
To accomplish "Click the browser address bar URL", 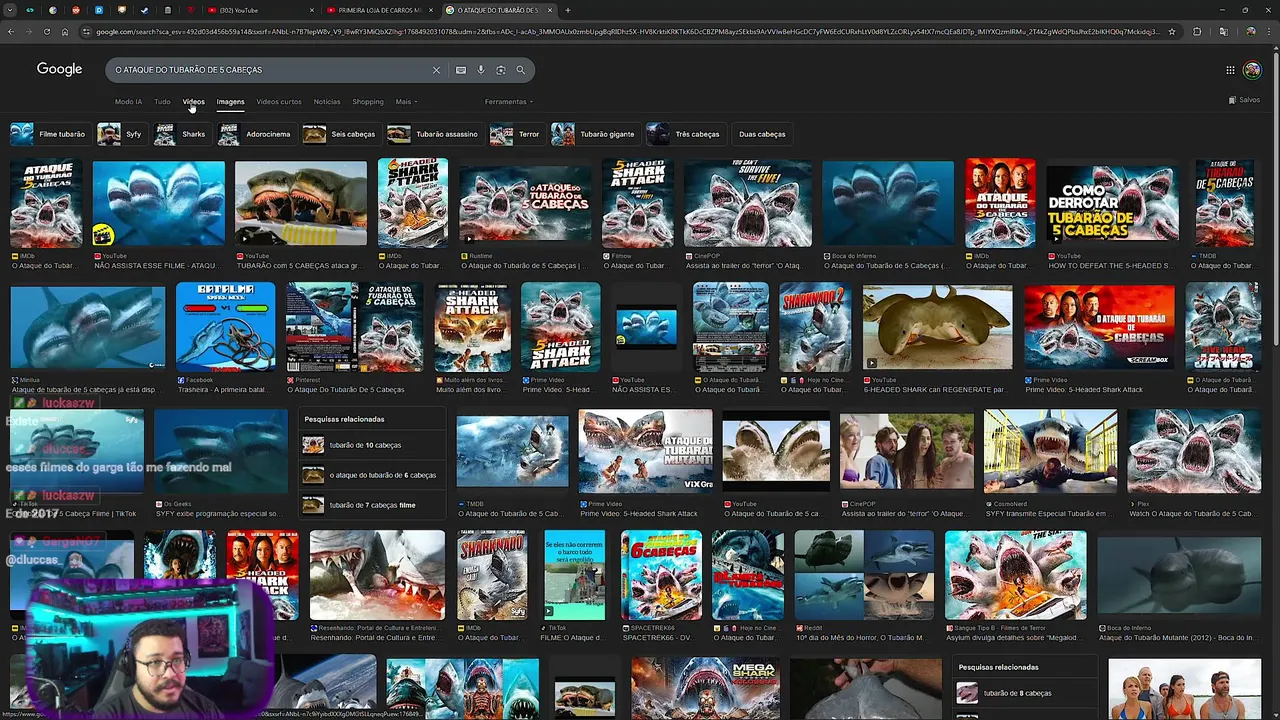I will click(x=628, y=32).
